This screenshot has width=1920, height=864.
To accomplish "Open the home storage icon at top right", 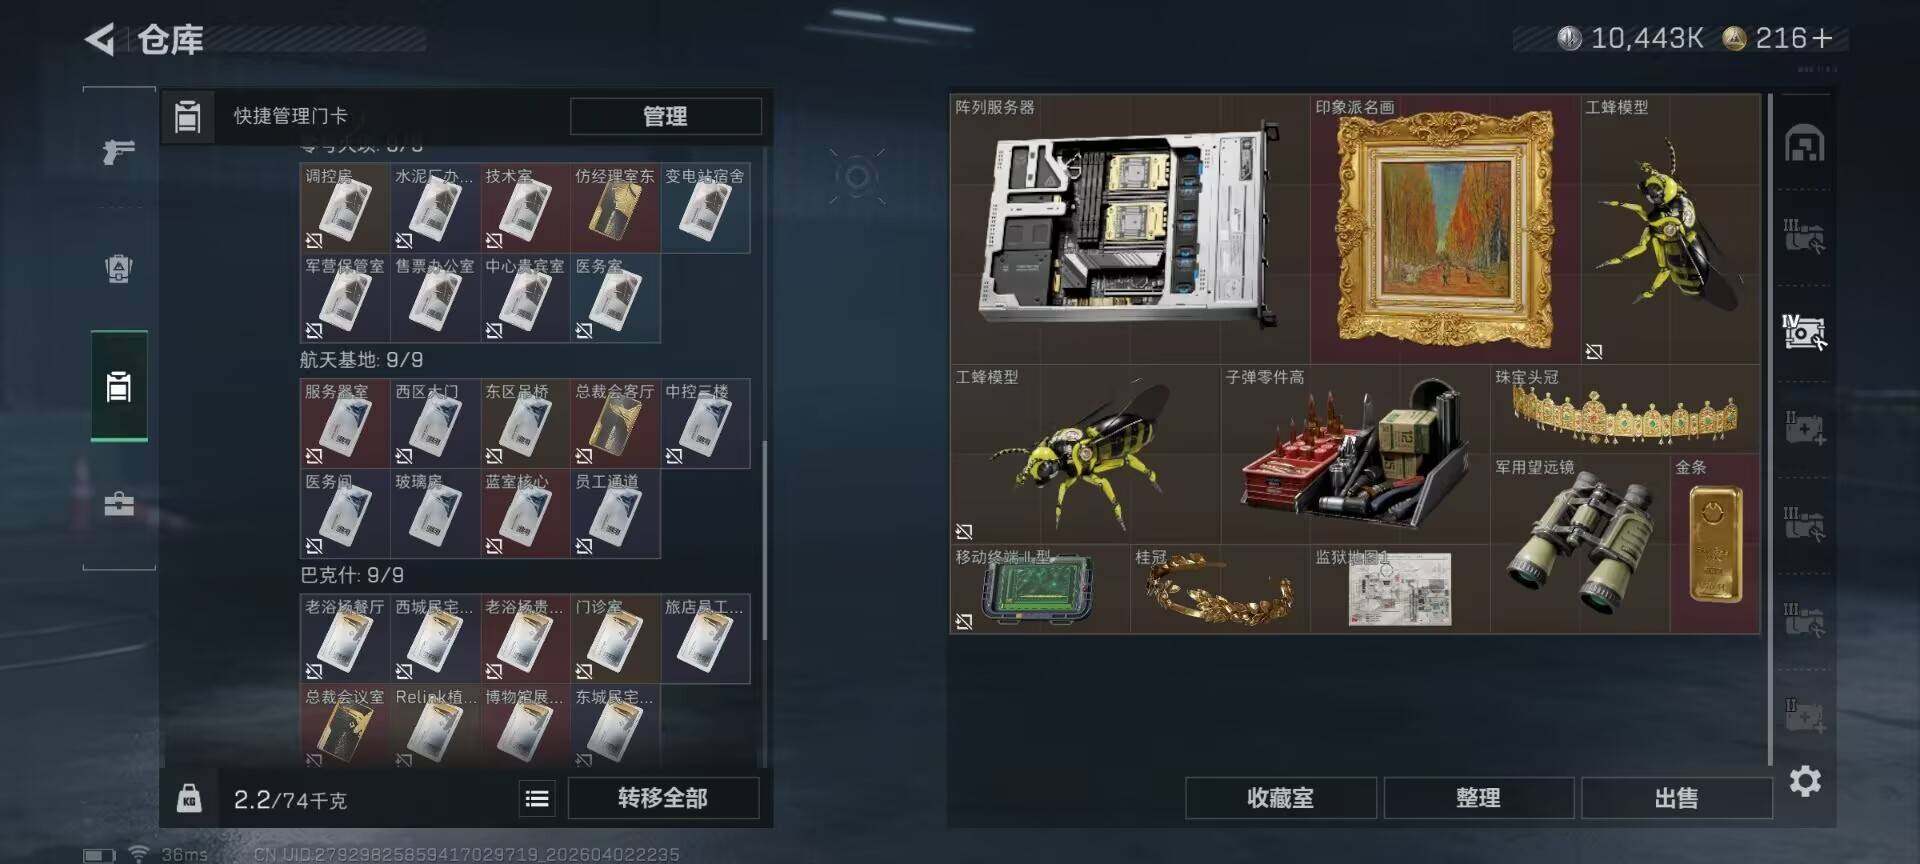I will (x=1805, y=144).
